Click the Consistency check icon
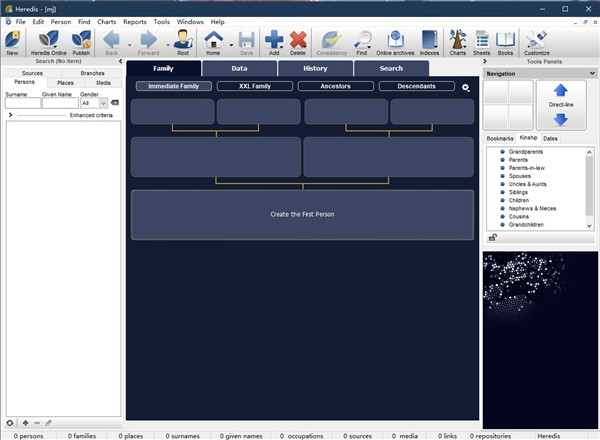 pos(331,42)
